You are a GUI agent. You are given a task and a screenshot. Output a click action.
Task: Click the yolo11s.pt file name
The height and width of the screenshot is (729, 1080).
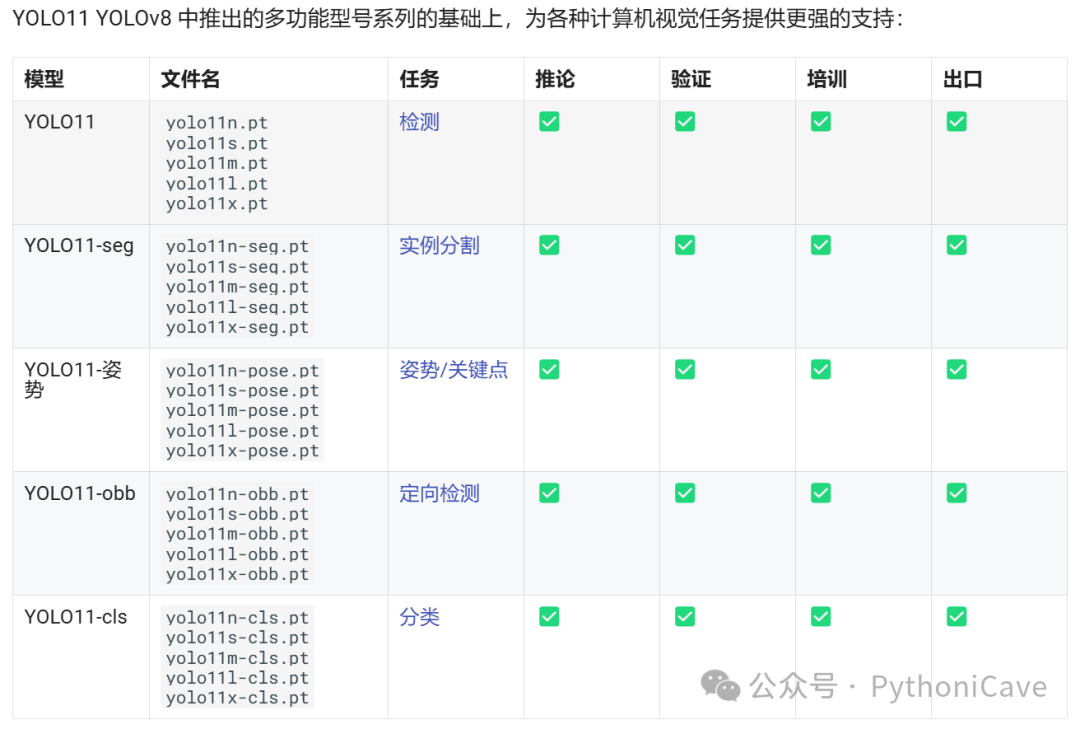[216, 143]
